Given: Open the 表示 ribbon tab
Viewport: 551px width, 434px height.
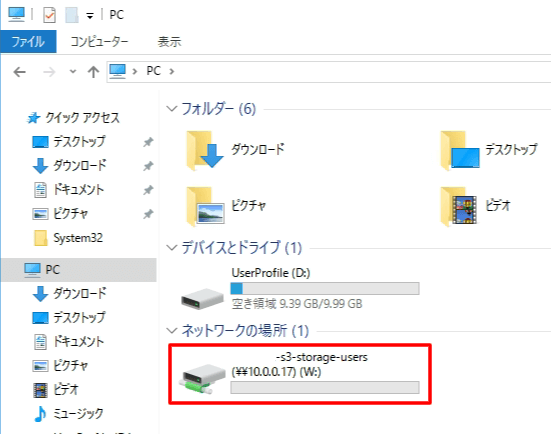Looking at the screenshot, I should pyautogui.click(x=169, y=42).
